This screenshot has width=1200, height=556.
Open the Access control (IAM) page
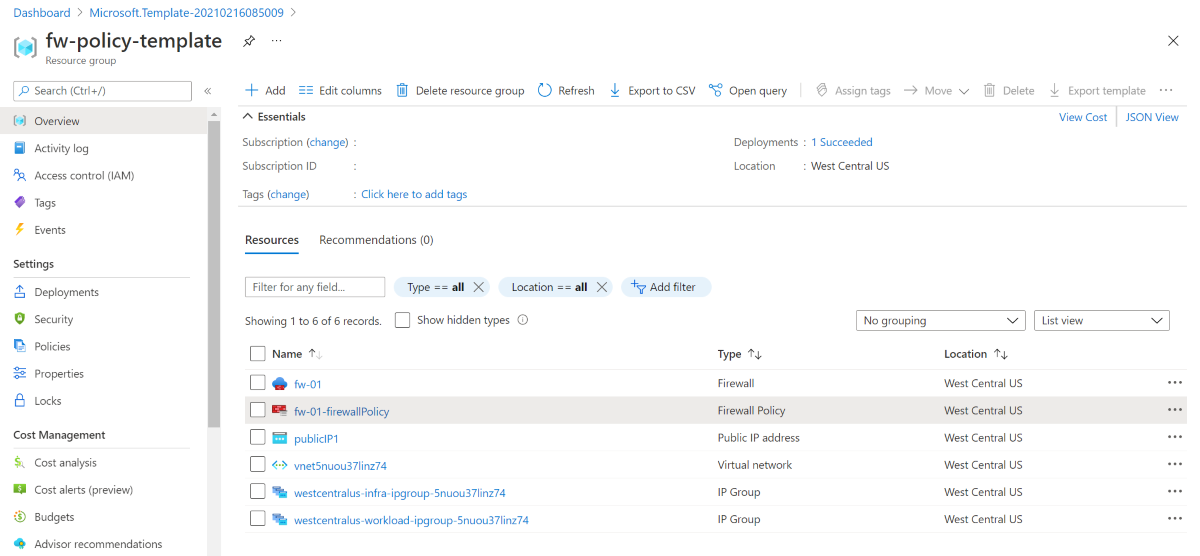click(x=84, y=175)
